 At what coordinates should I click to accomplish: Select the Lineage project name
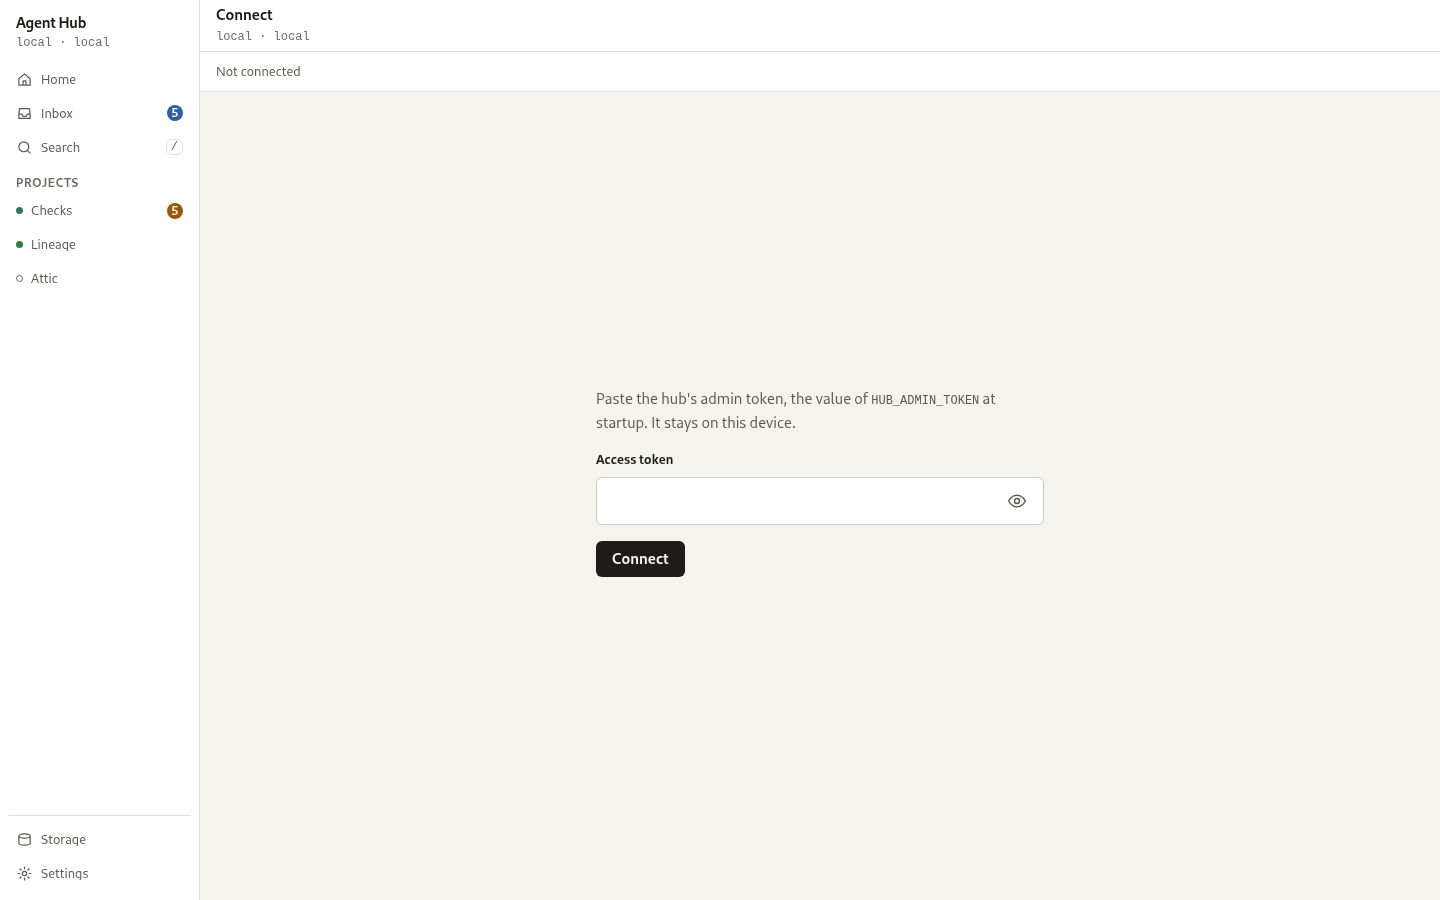coord(53,245)
